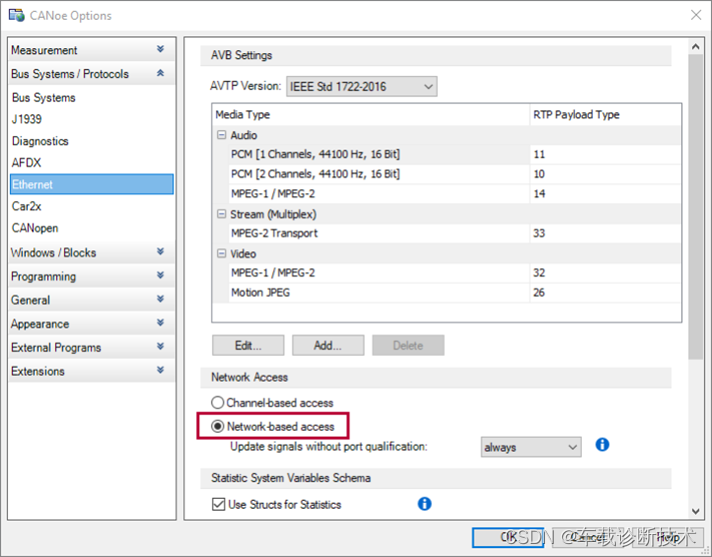Click payload type value 14
Viewport: 712px width, 557px height.
539,194
